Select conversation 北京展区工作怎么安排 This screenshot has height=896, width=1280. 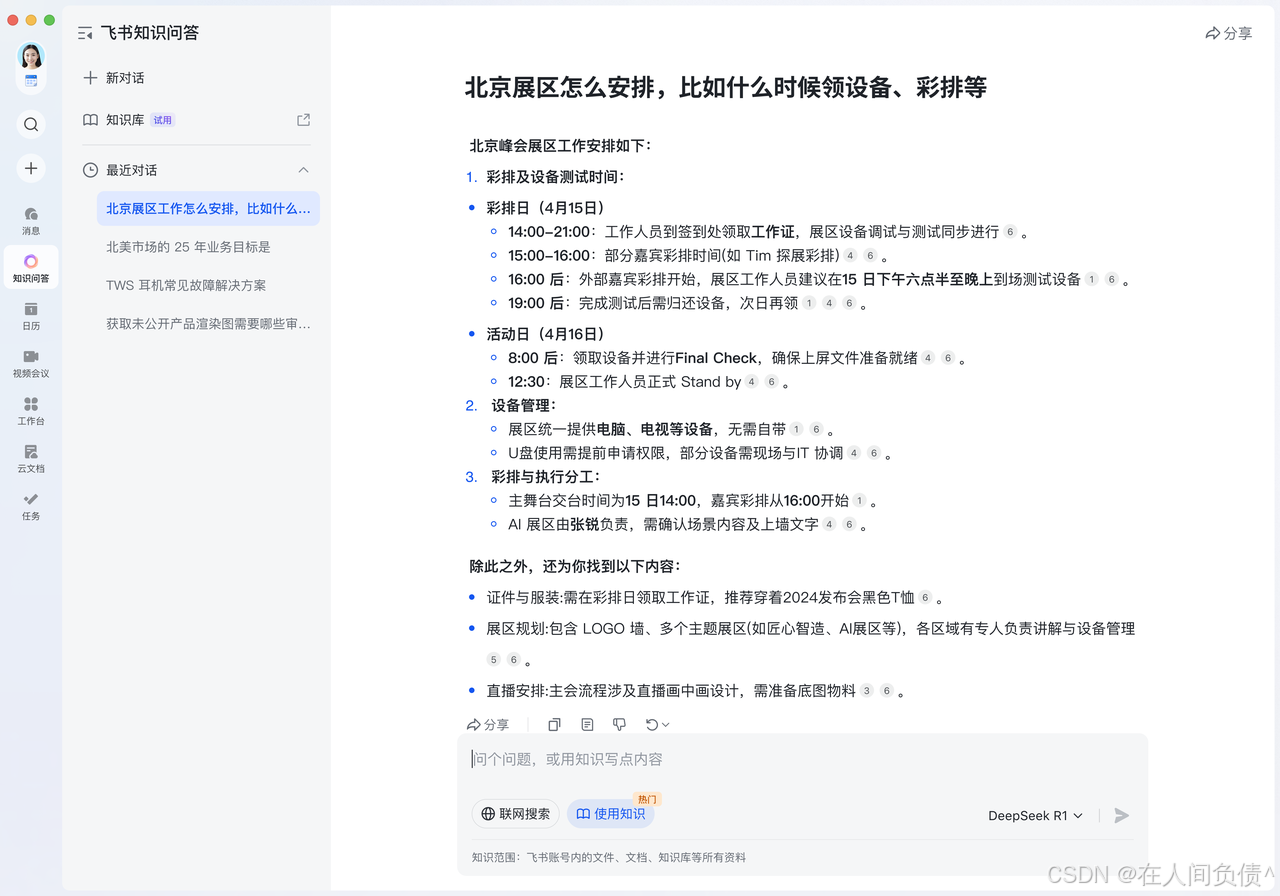208,208
